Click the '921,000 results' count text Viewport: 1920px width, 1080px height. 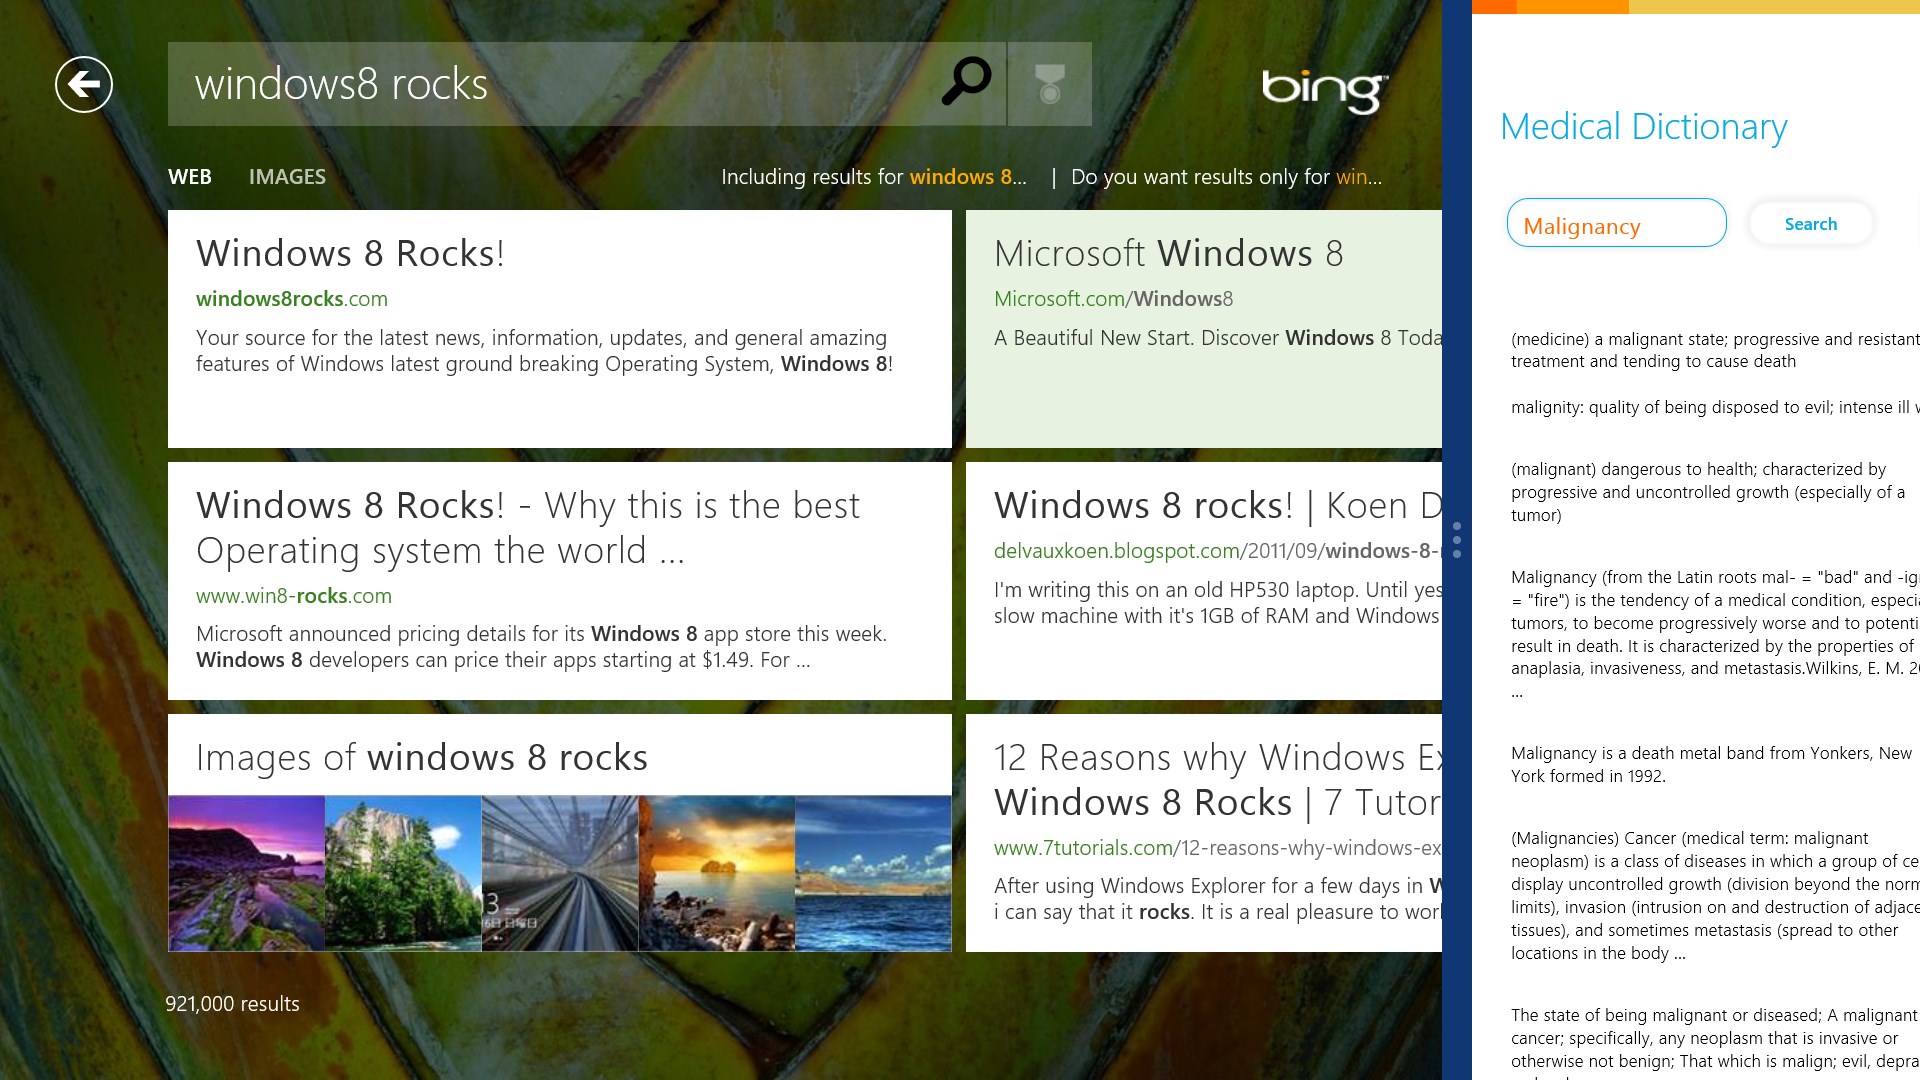click(232, 1003)
